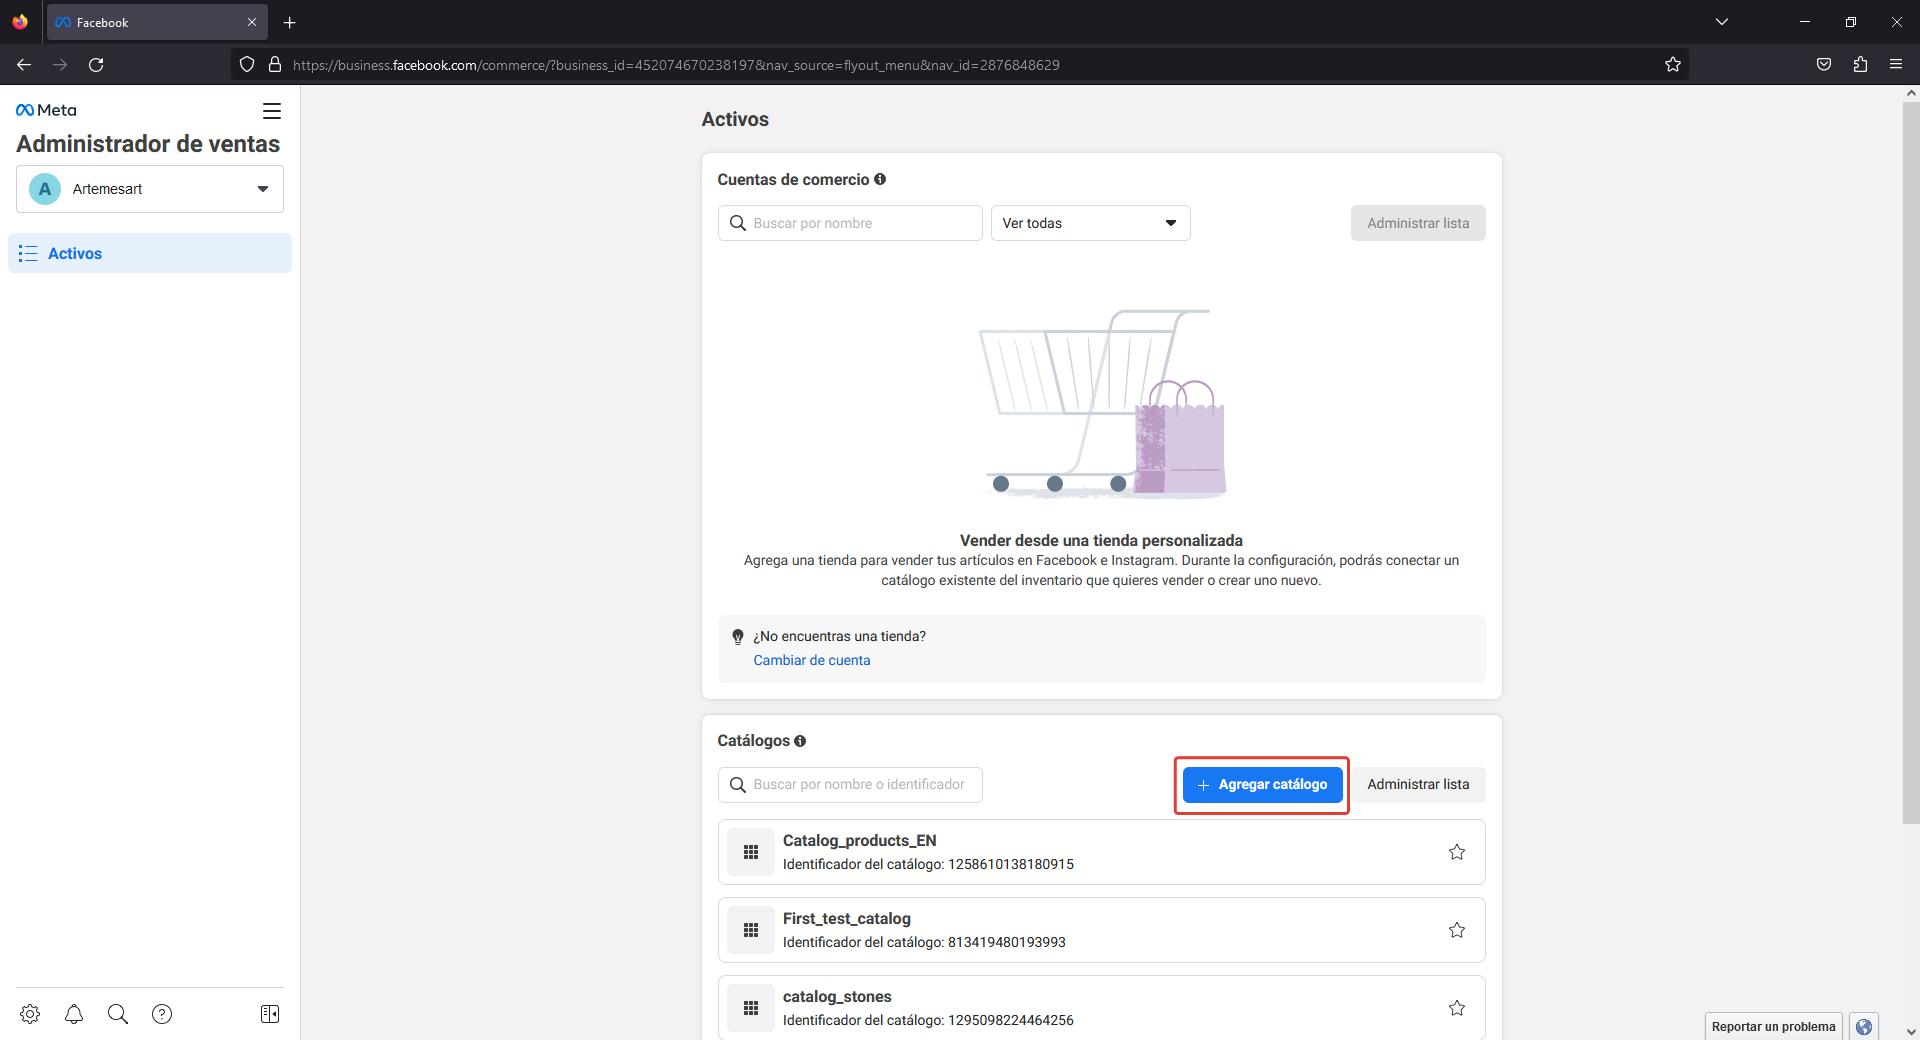1920x1040 pixels.
Task: Favorite the First_test_catalog star
Action: (1457, 930)
